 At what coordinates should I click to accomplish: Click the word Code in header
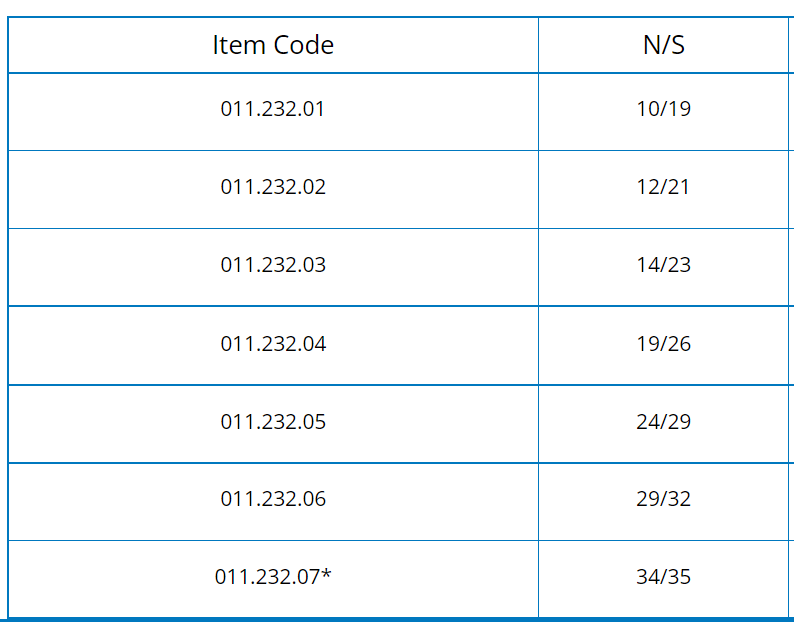(x=304, y=45)
